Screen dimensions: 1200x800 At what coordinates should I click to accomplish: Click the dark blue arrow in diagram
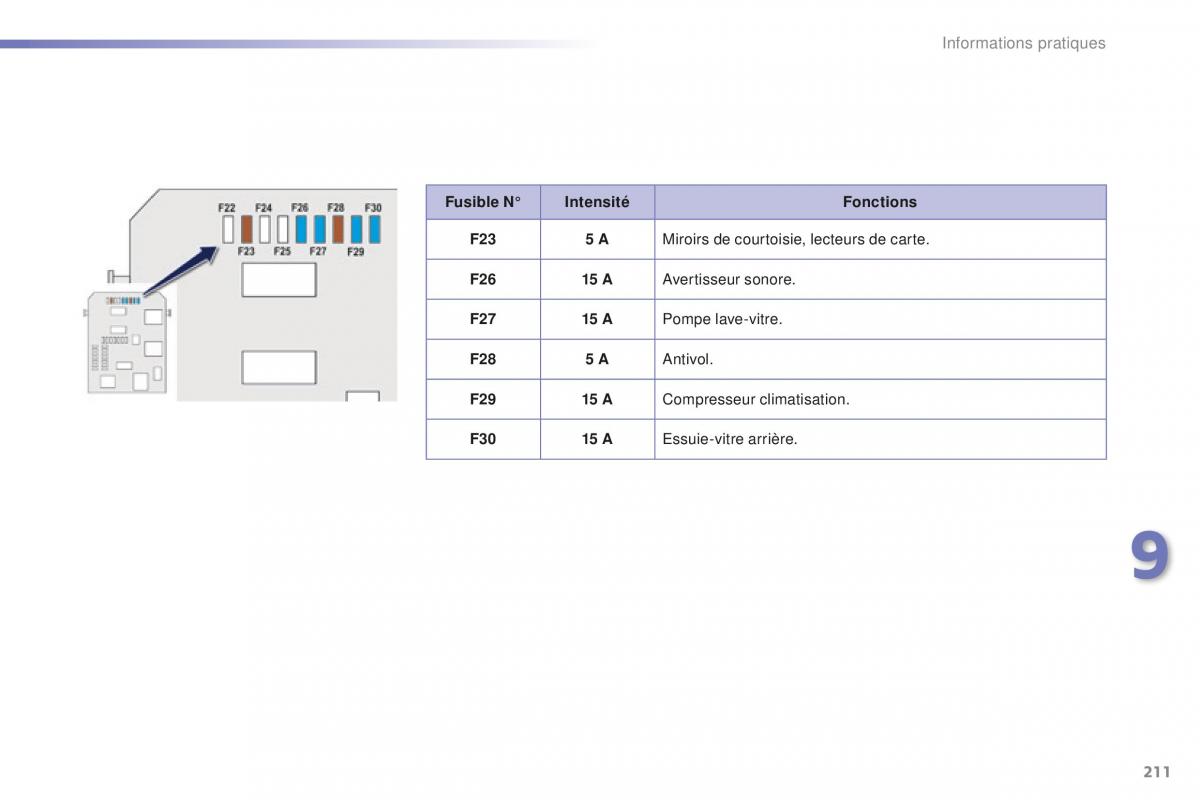coord(183,268)
